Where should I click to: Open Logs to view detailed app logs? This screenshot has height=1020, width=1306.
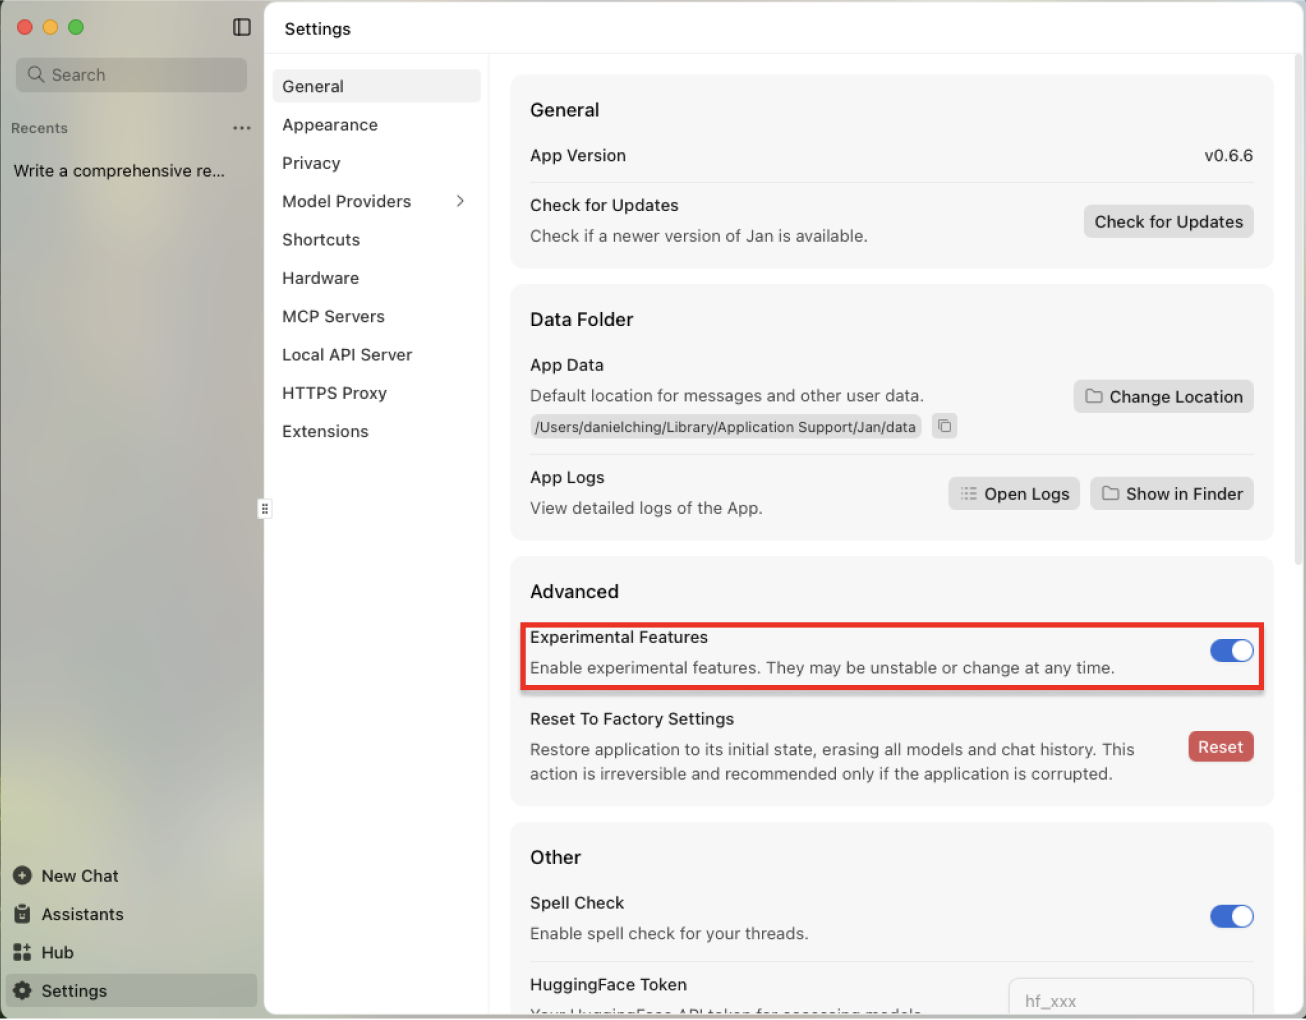pos(1013,493)
